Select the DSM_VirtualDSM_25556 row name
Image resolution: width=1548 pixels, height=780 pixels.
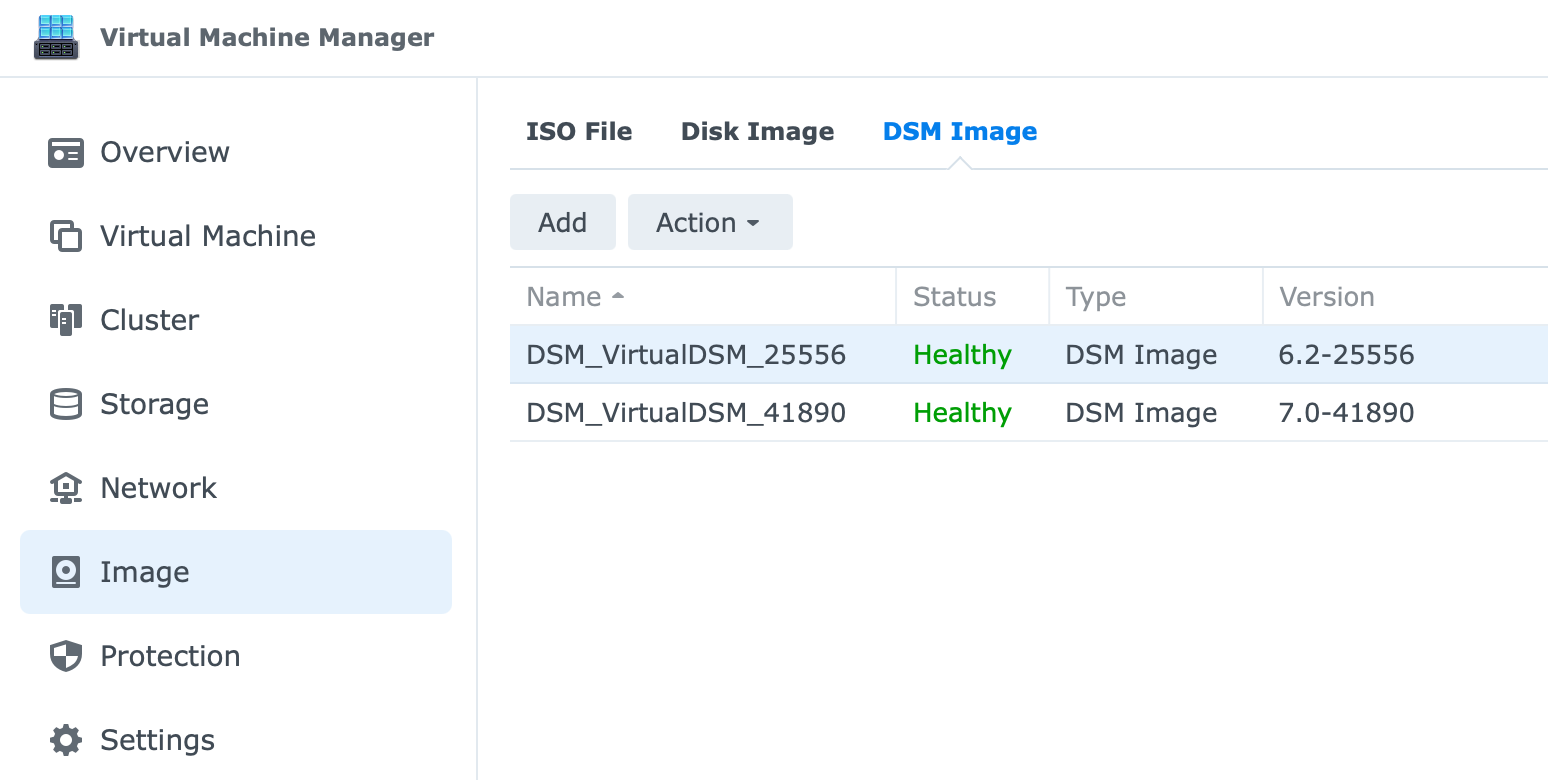686,355
